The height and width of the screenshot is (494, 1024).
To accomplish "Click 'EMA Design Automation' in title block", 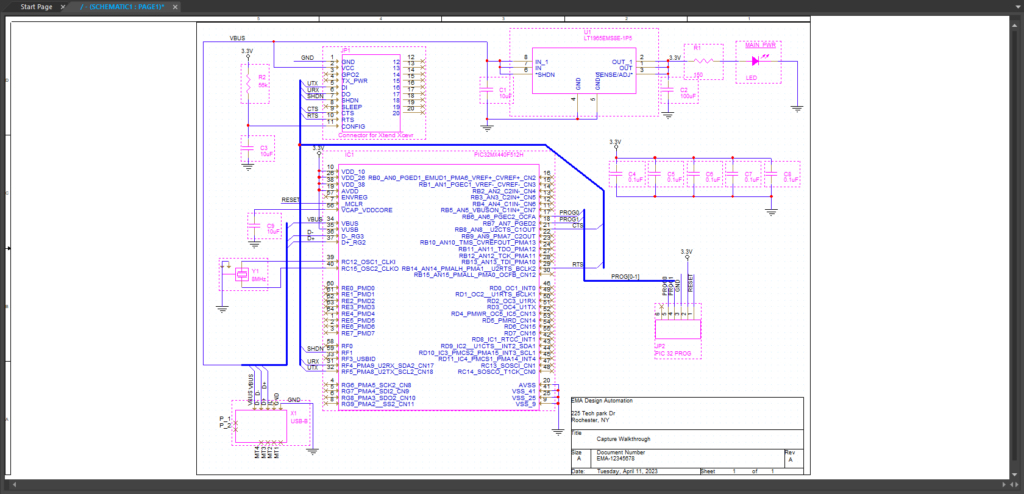I will (x=601, y=400).
